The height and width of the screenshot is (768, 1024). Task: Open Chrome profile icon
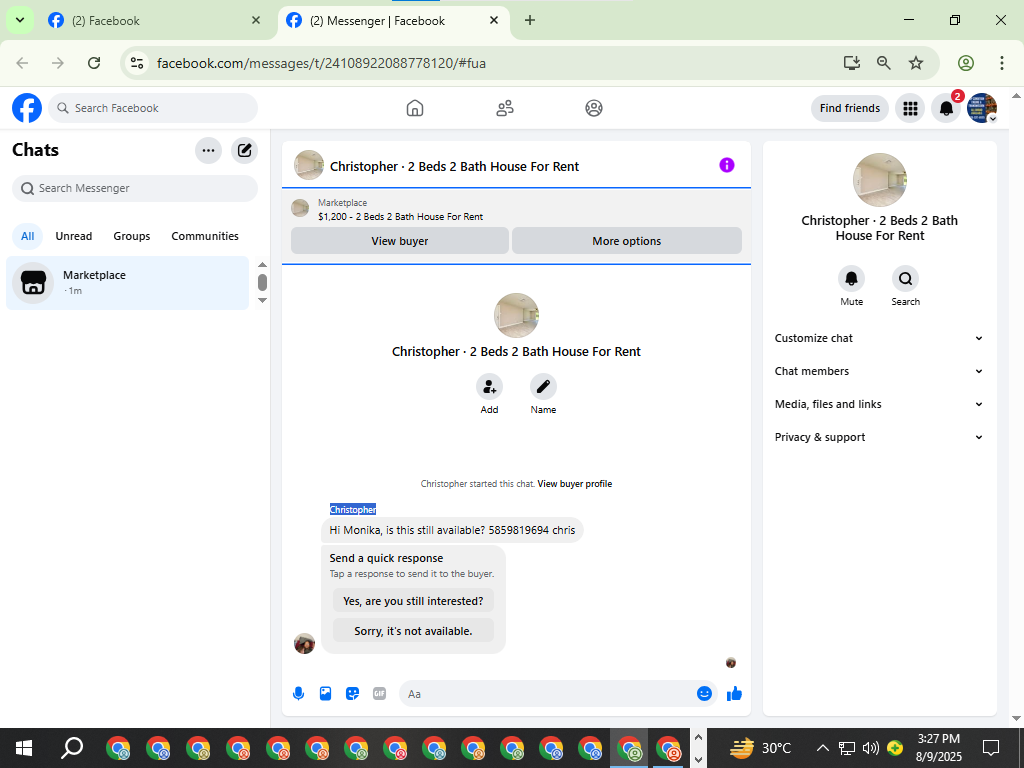(966, 63)
